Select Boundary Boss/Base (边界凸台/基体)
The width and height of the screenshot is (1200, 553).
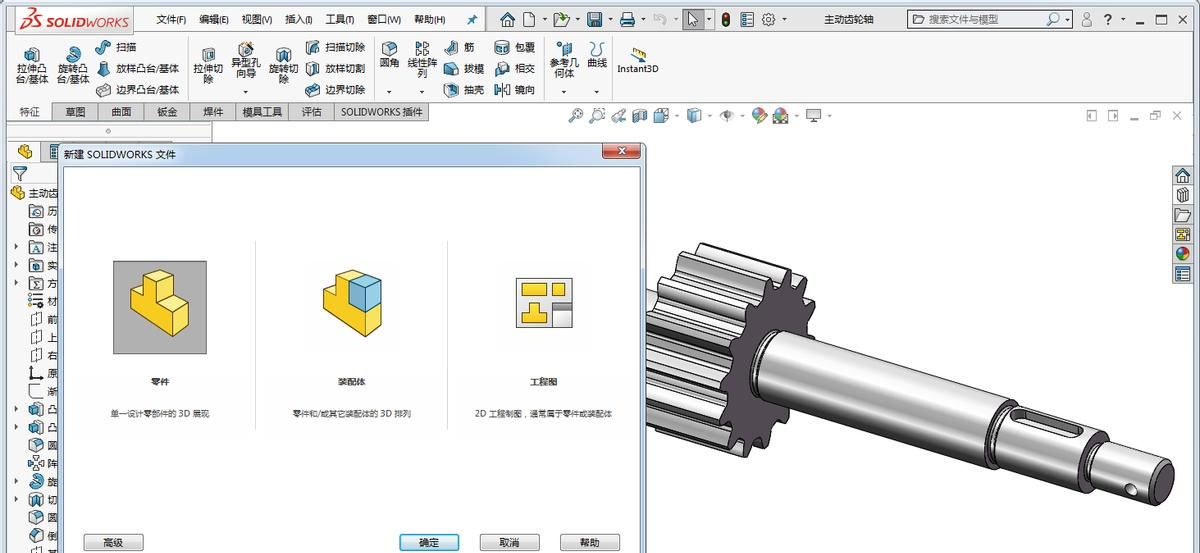[x=137, y=90]
